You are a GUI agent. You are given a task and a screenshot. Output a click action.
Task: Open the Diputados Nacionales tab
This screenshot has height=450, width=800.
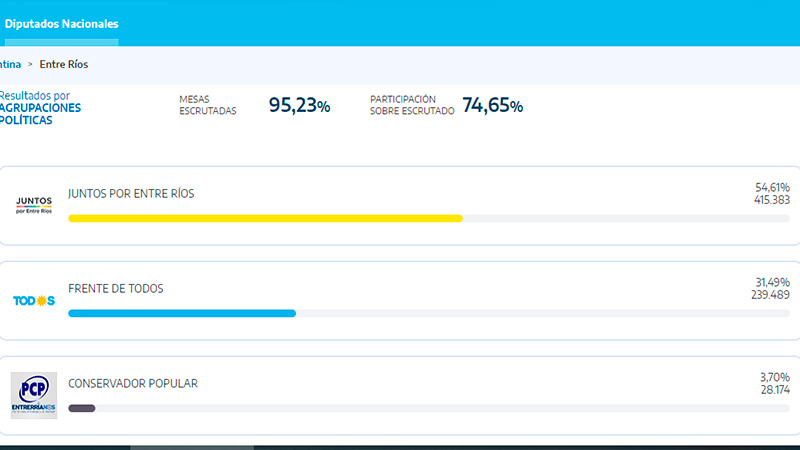61,24
